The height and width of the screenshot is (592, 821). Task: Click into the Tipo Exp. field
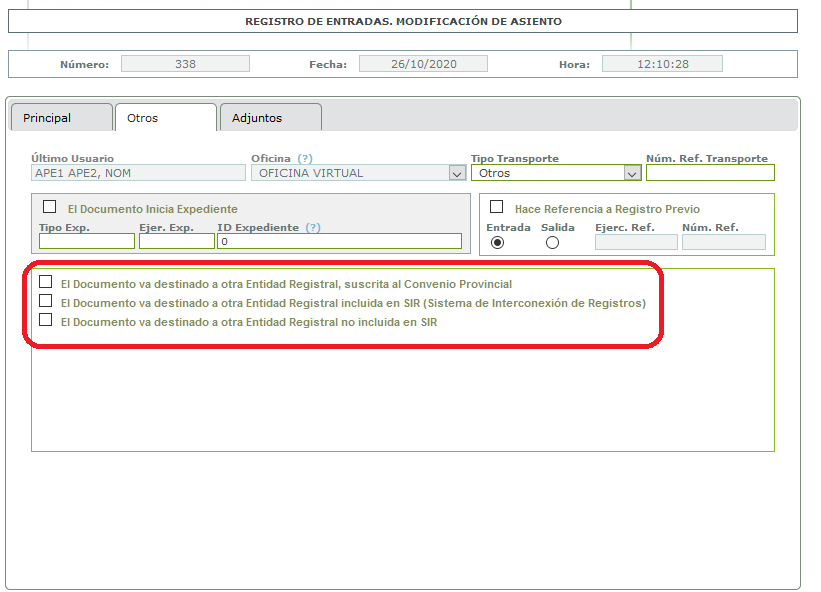pyautogui.click(x=87, y=241)
